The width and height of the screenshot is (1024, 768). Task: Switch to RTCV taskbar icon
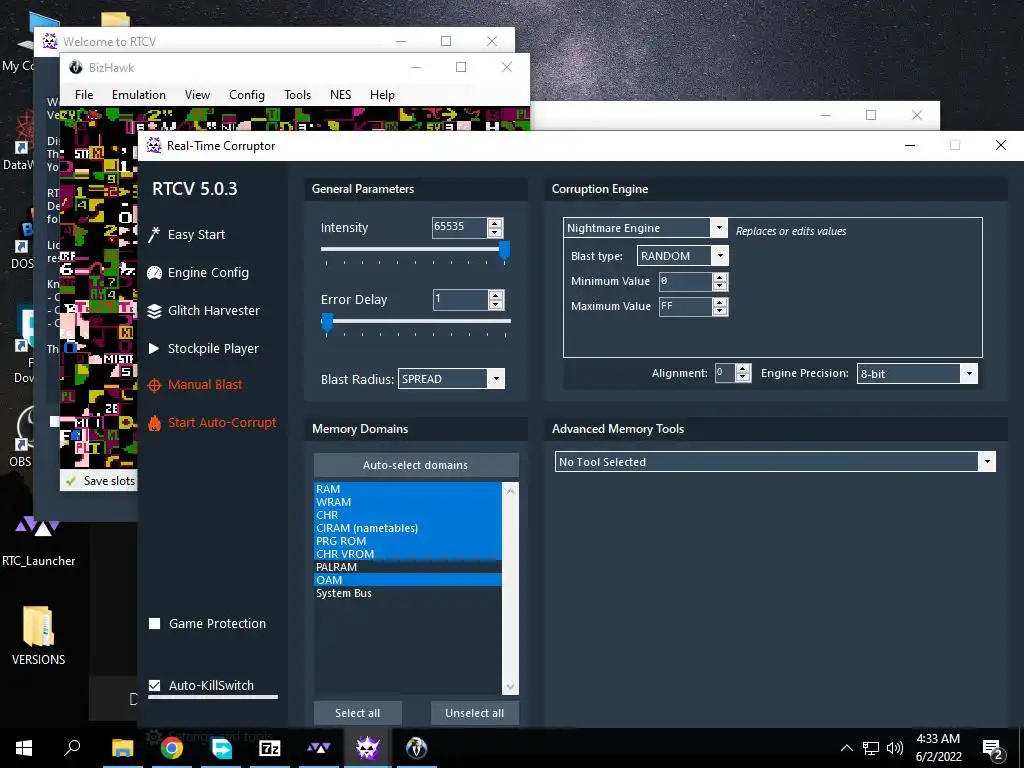pos(368,748)
